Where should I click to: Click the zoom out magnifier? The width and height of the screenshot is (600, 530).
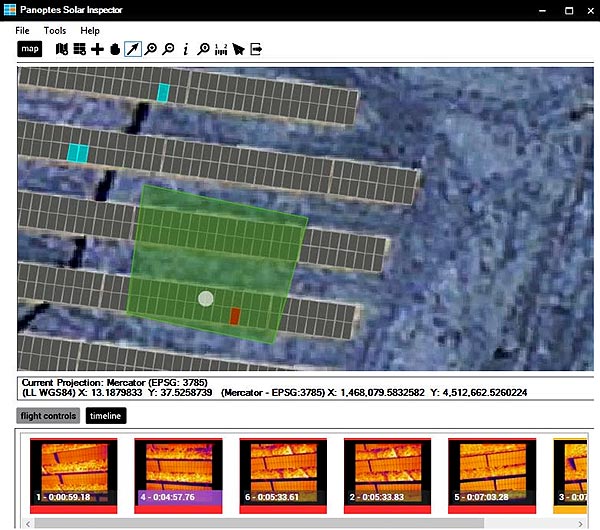(x=168, y=49)
